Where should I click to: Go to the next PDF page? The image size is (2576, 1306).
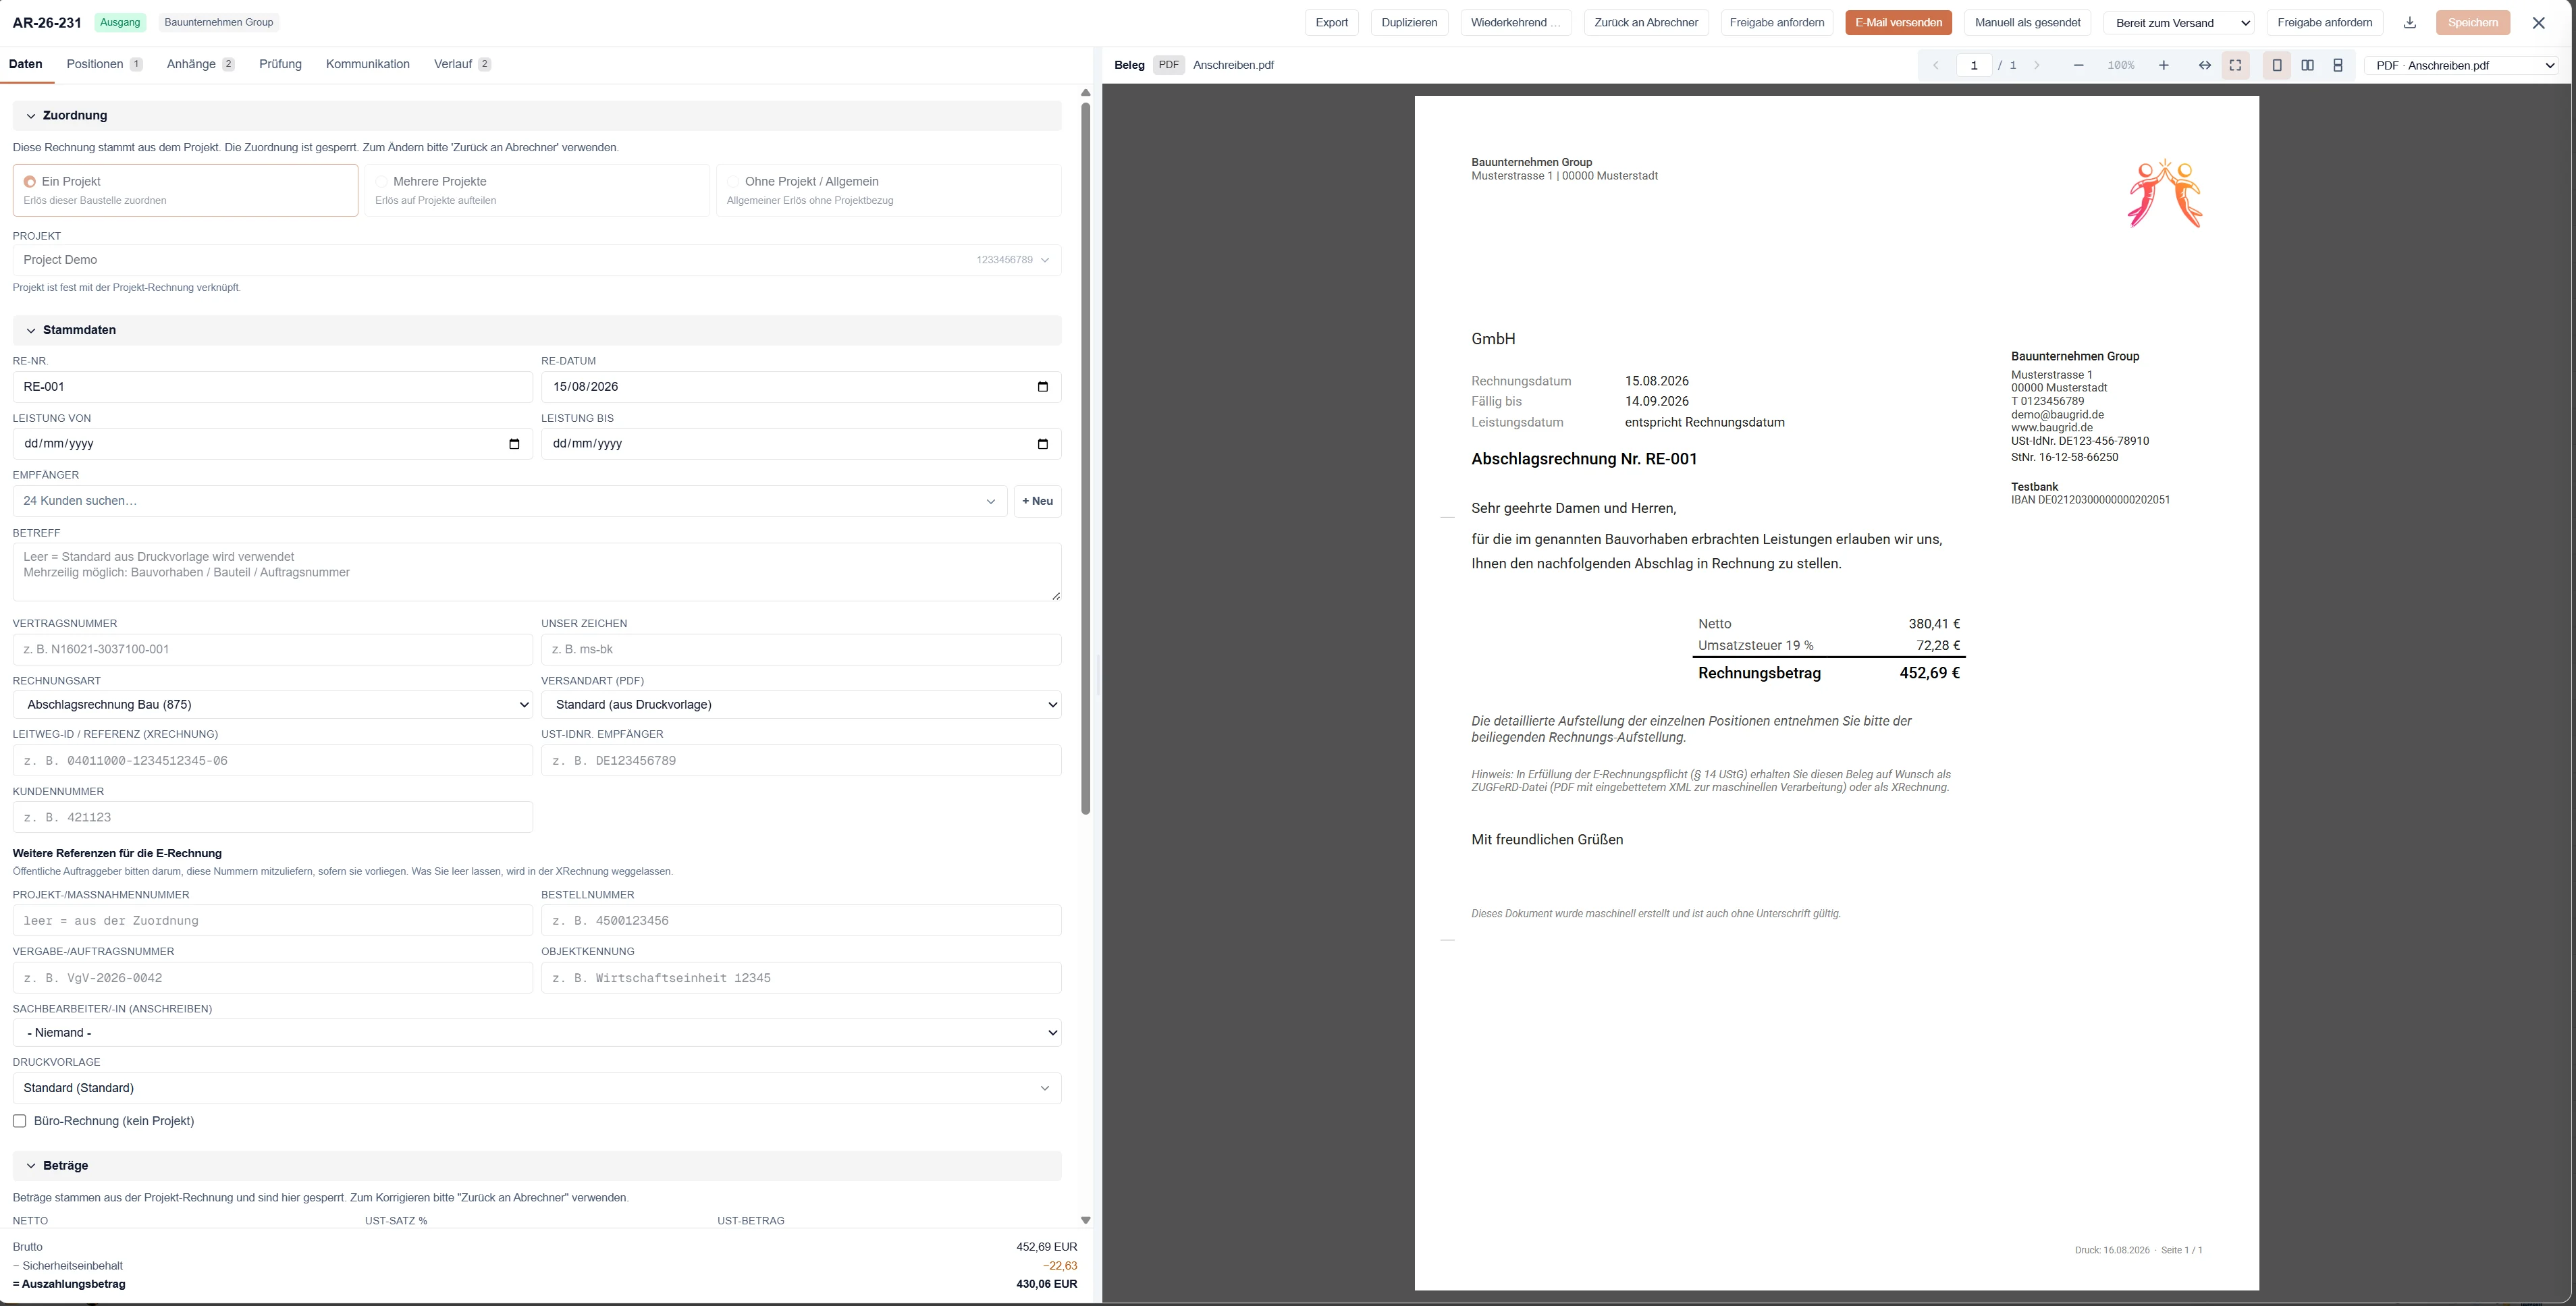tap(2037, 65)
